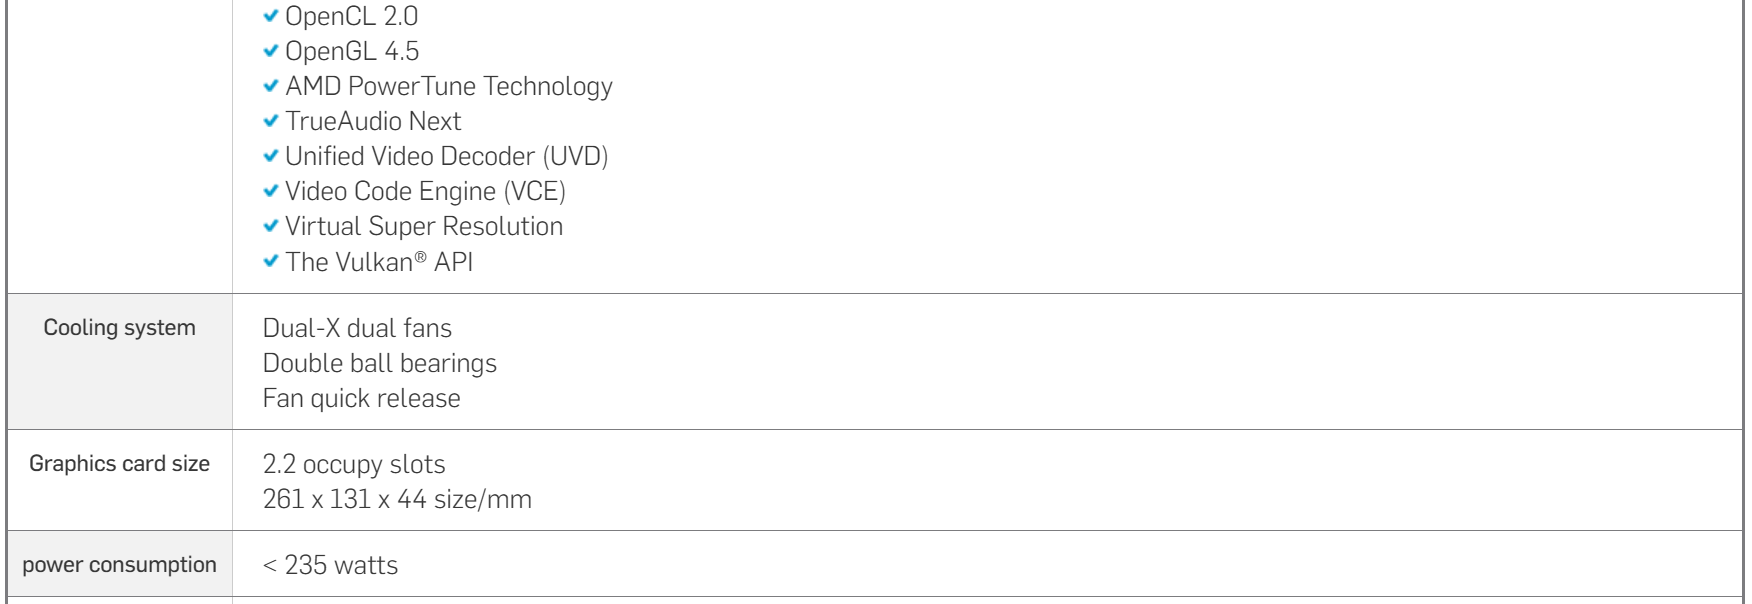Click the checkmark icon beside OpenGL 4.5
Image resolution: width=1752 pixels, height=604 pixels.
271,51
